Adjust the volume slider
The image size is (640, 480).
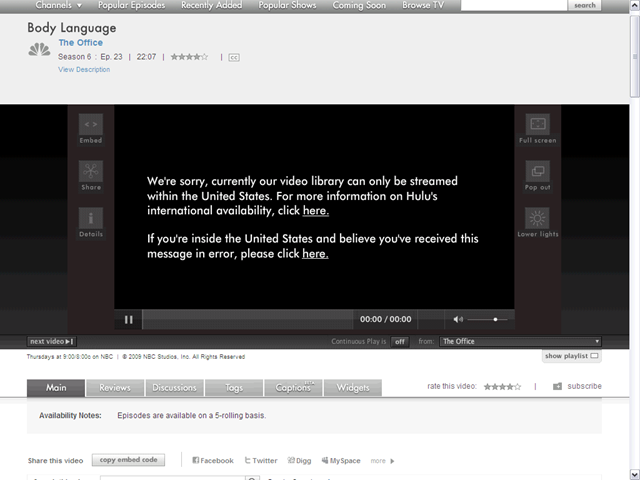pos(495,319)
